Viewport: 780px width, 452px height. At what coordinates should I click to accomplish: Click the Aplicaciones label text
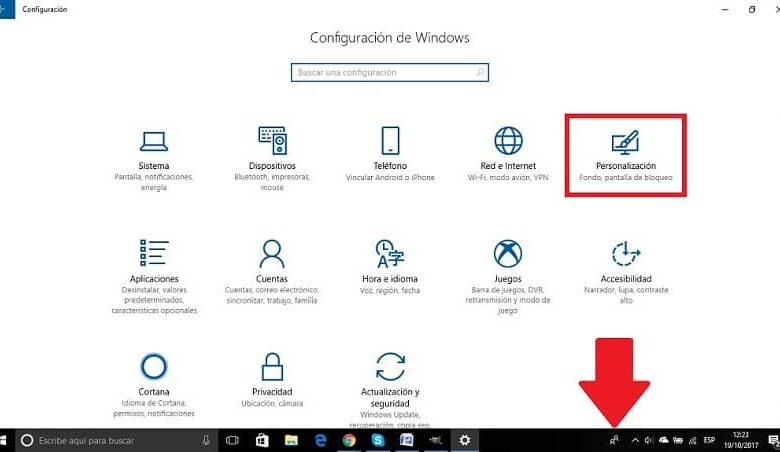(x=154, y=279)
